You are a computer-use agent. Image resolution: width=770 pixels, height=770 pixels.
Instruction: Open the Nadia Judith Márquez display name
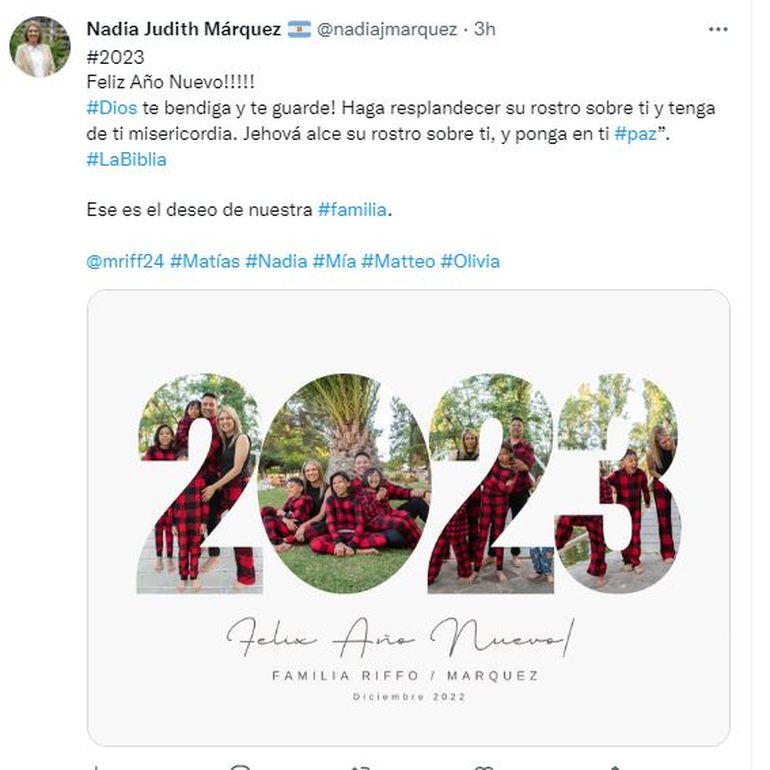184,30
